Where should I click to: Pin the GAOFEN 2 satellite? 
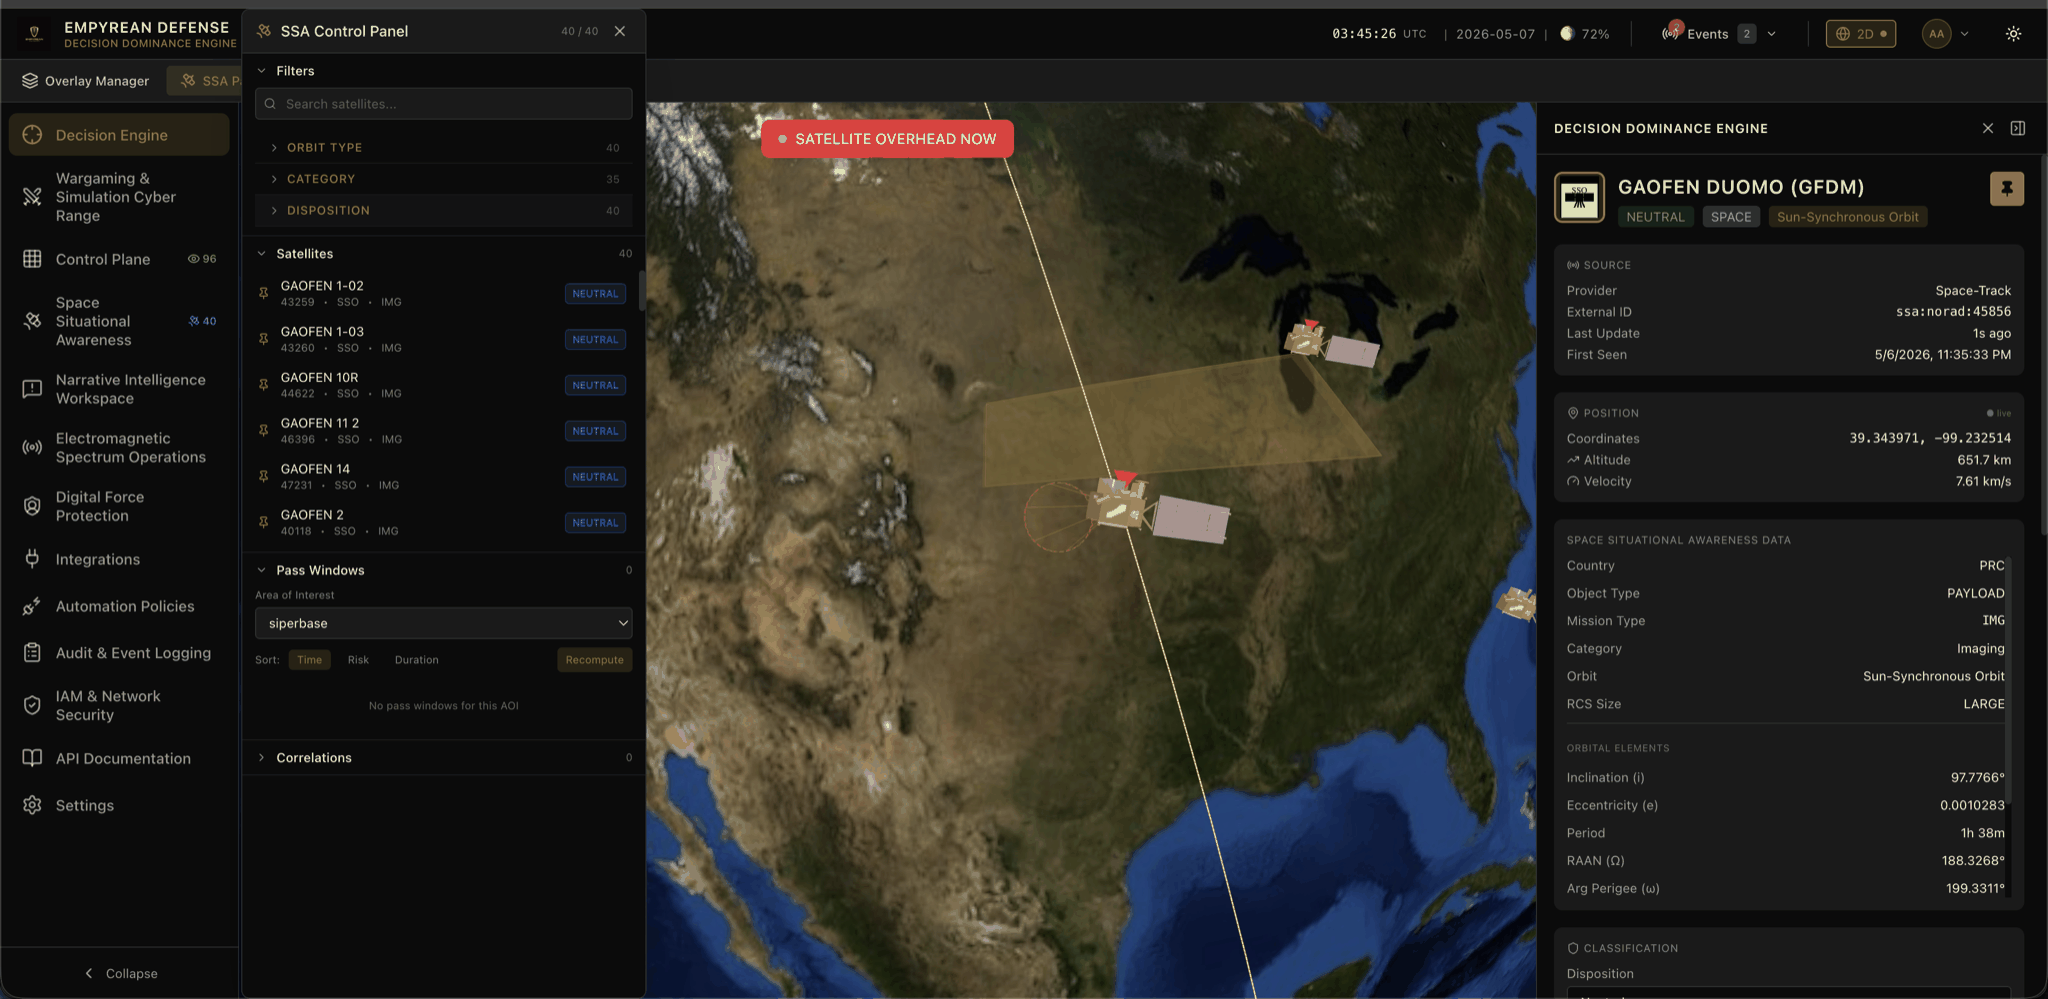[264, 522]
